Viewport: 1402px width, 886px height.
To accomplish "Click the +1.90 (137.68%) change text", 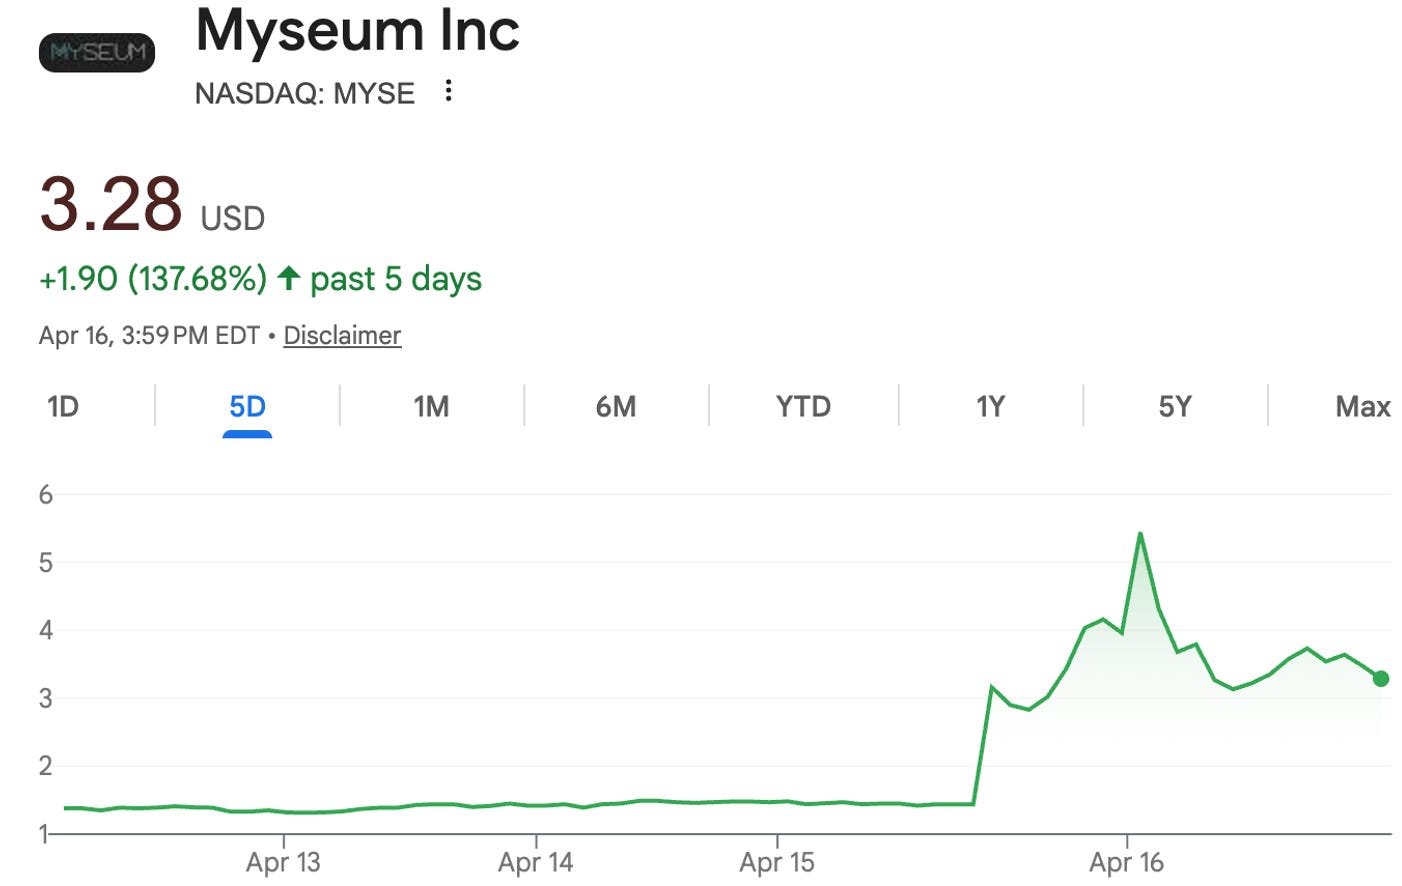I will [153, 278].
